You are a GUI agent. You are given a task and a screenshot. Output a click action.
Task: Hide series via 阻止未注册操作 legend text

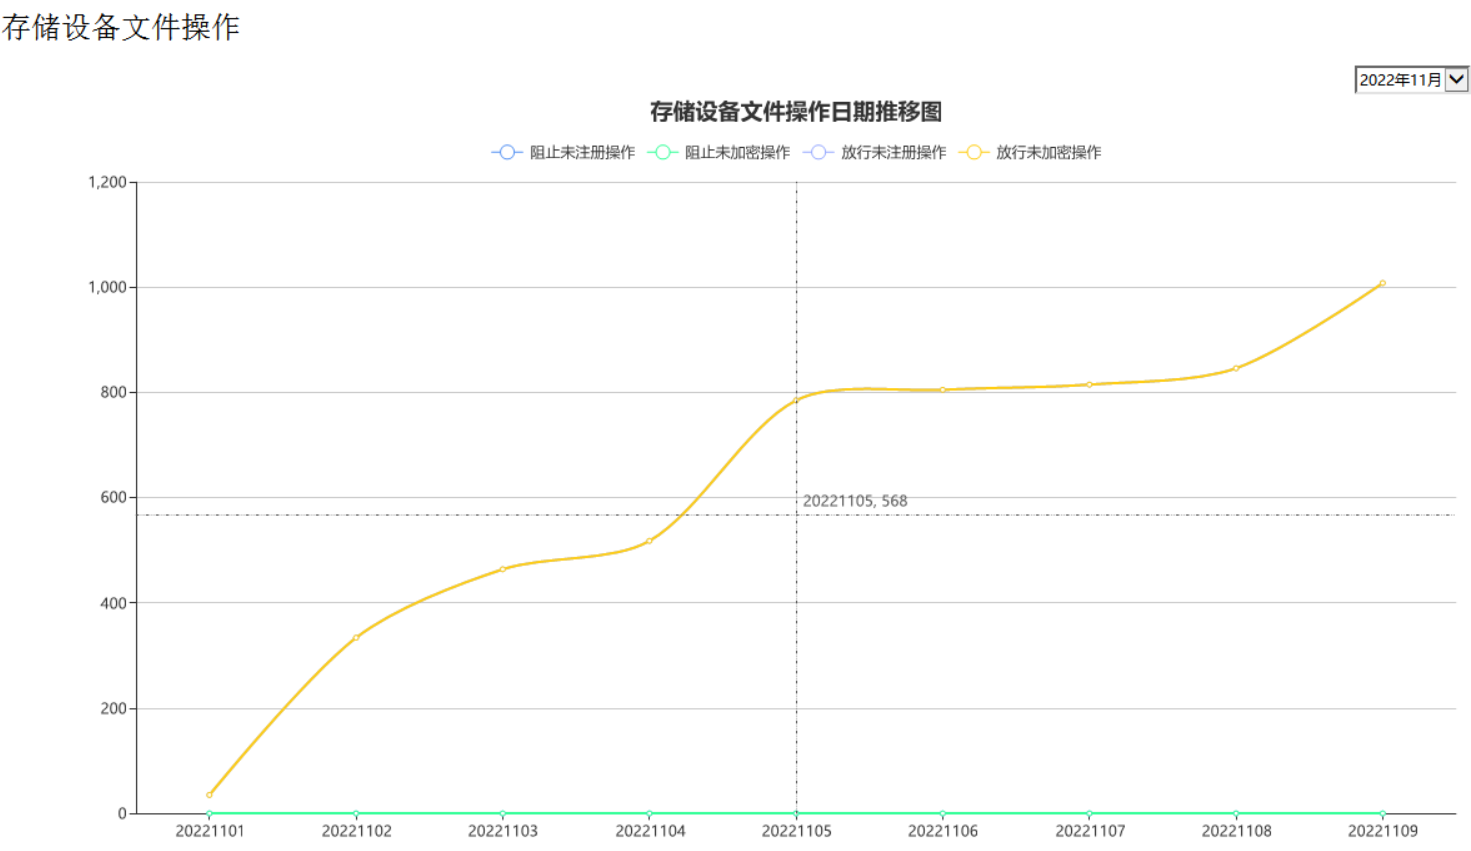(x=582, y=152)
